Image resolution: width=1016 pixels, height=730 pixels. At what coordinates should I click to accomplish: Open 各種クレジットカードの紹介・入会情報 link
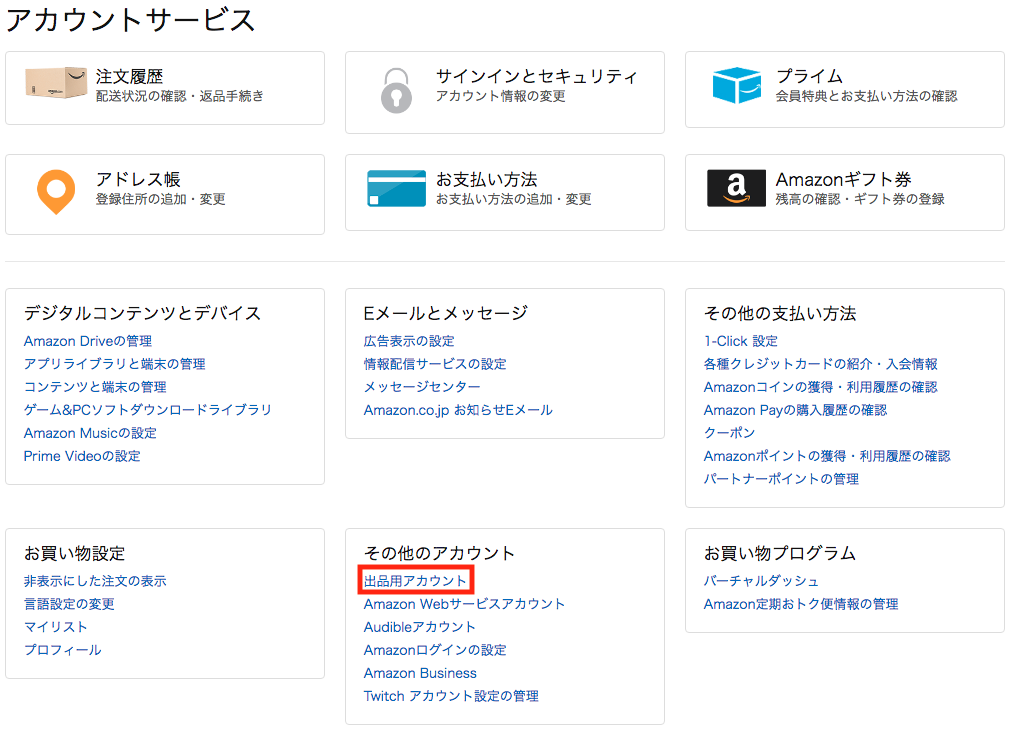coord(821,364)
